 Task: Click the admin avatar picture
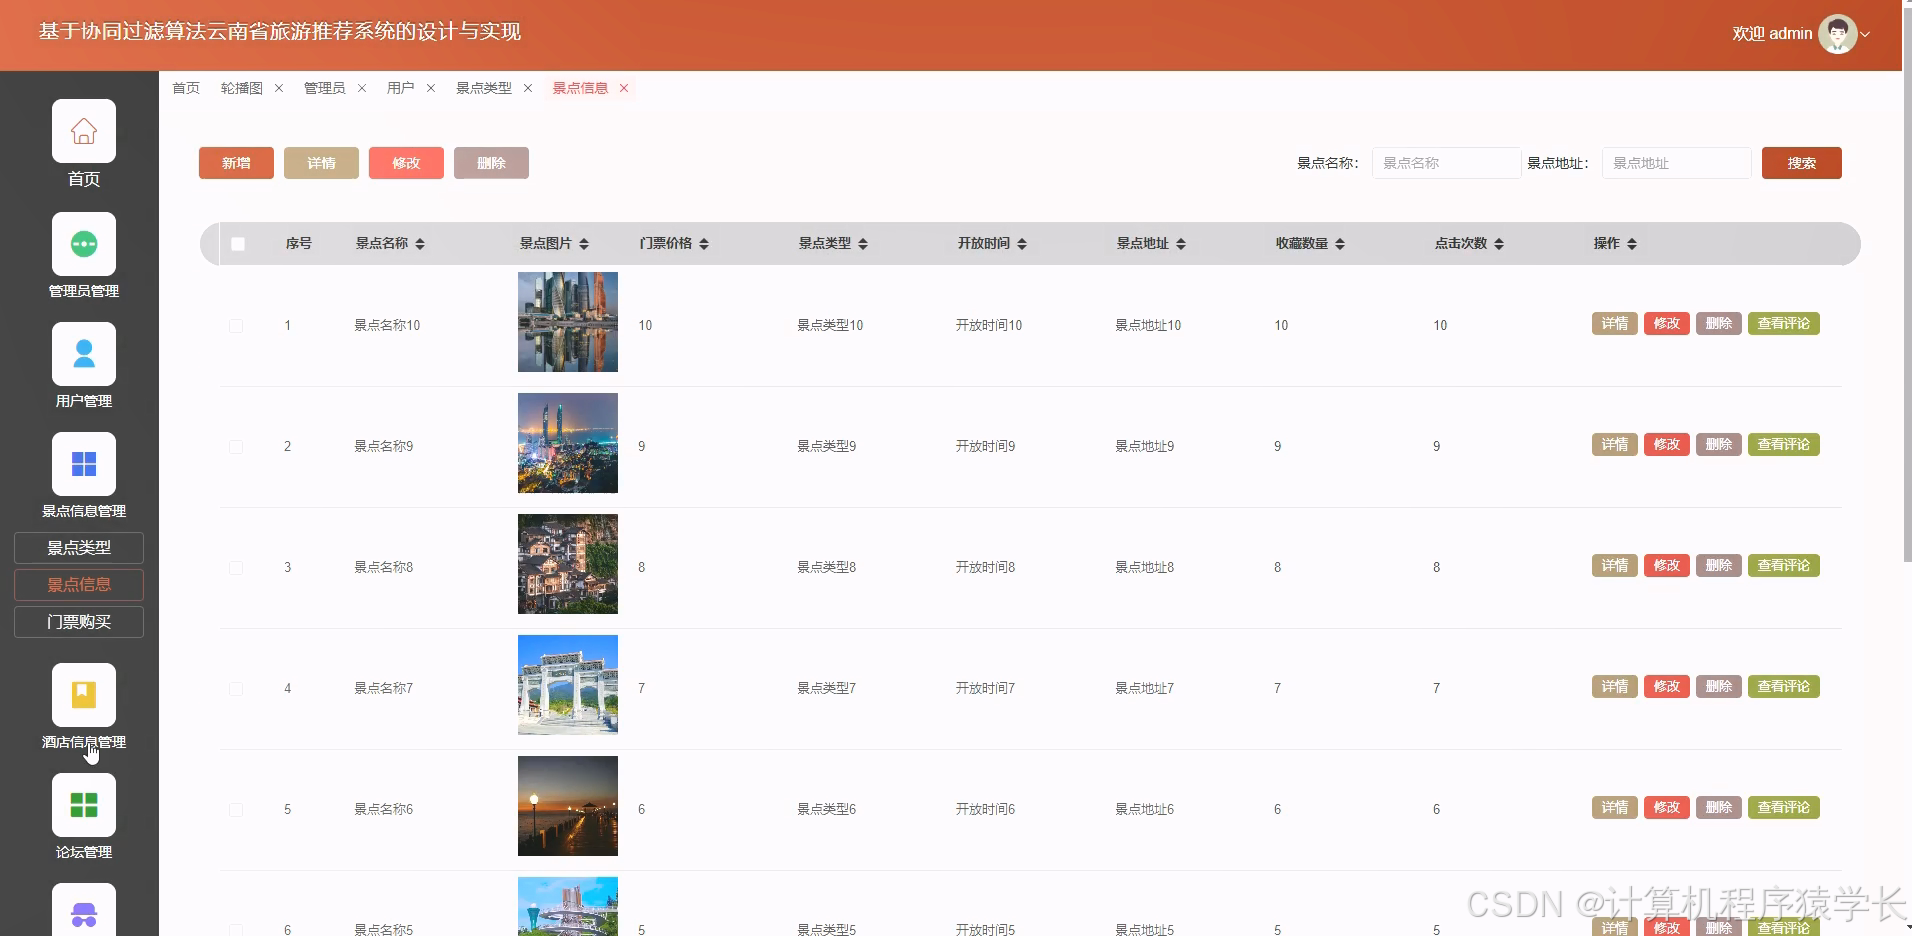pos(1837,34)
